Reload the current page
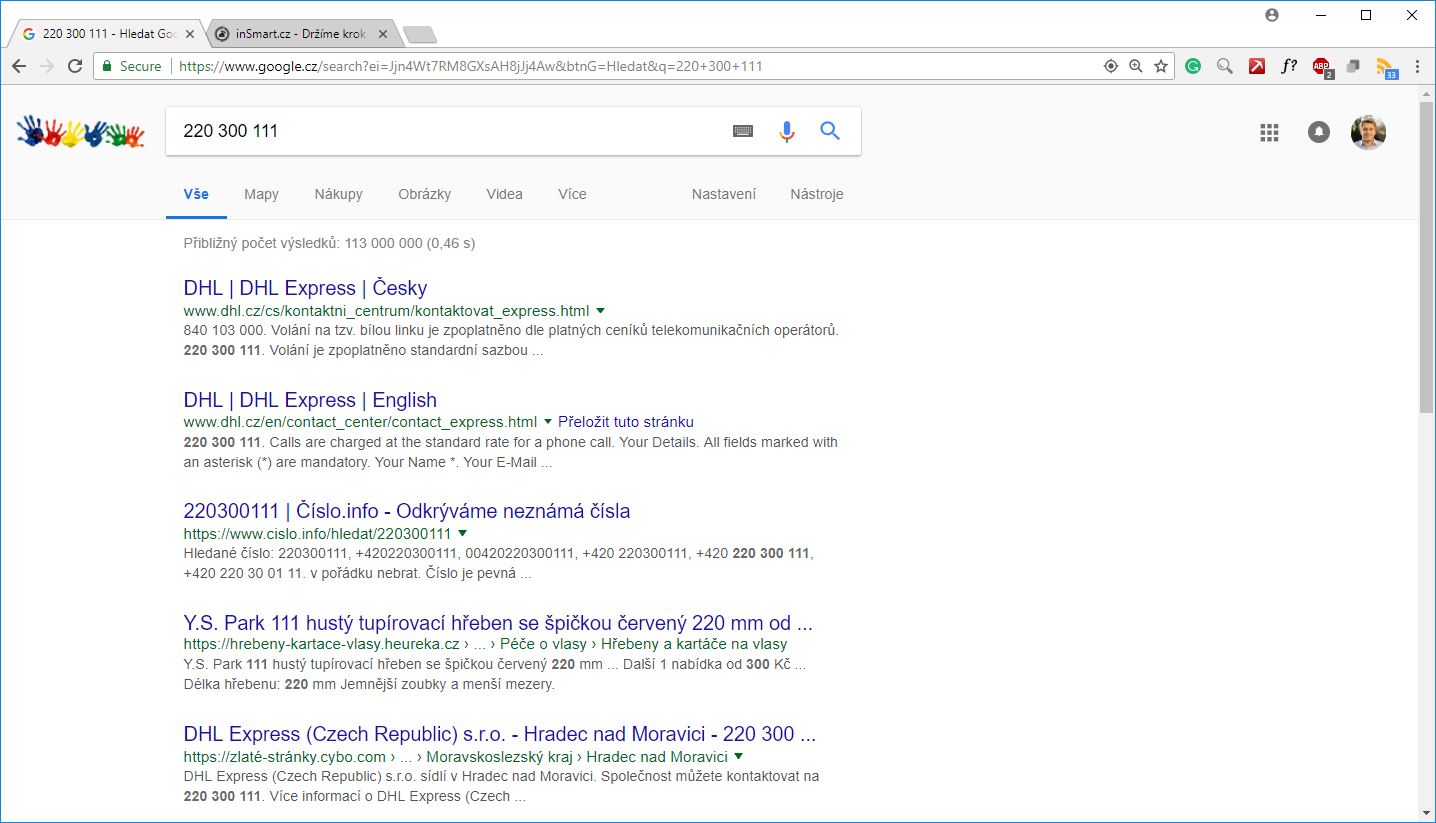1436x823 pixels. click(74, 66)
